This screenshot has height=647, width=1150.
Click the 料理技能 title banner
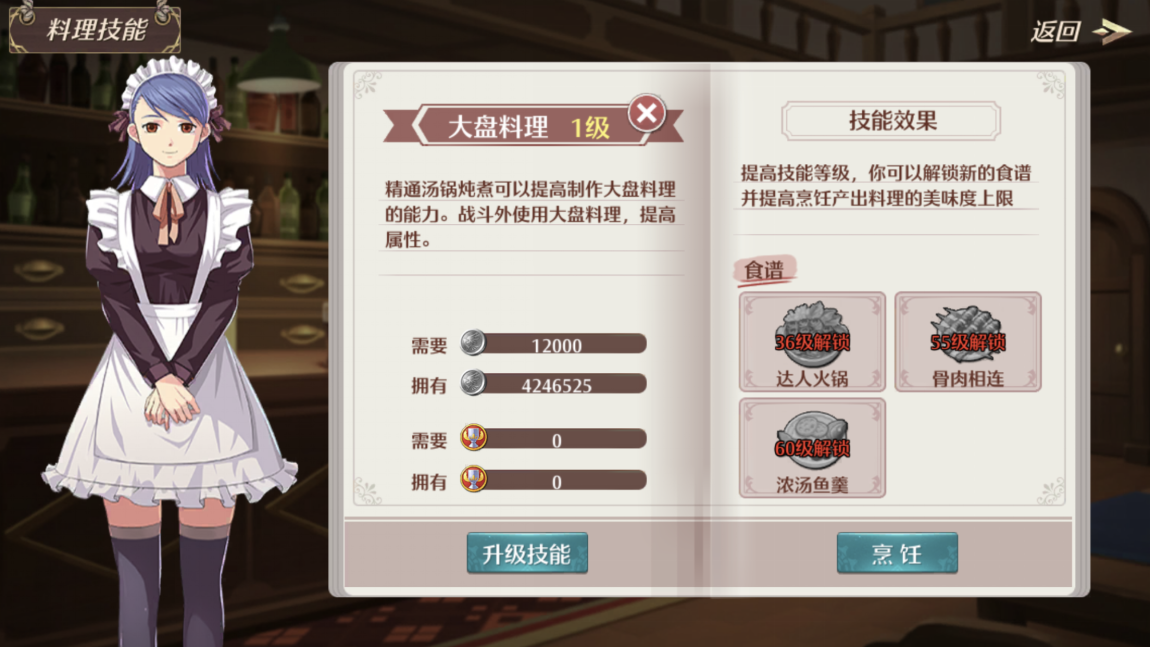pyautogui.click(x=95, y=28)
